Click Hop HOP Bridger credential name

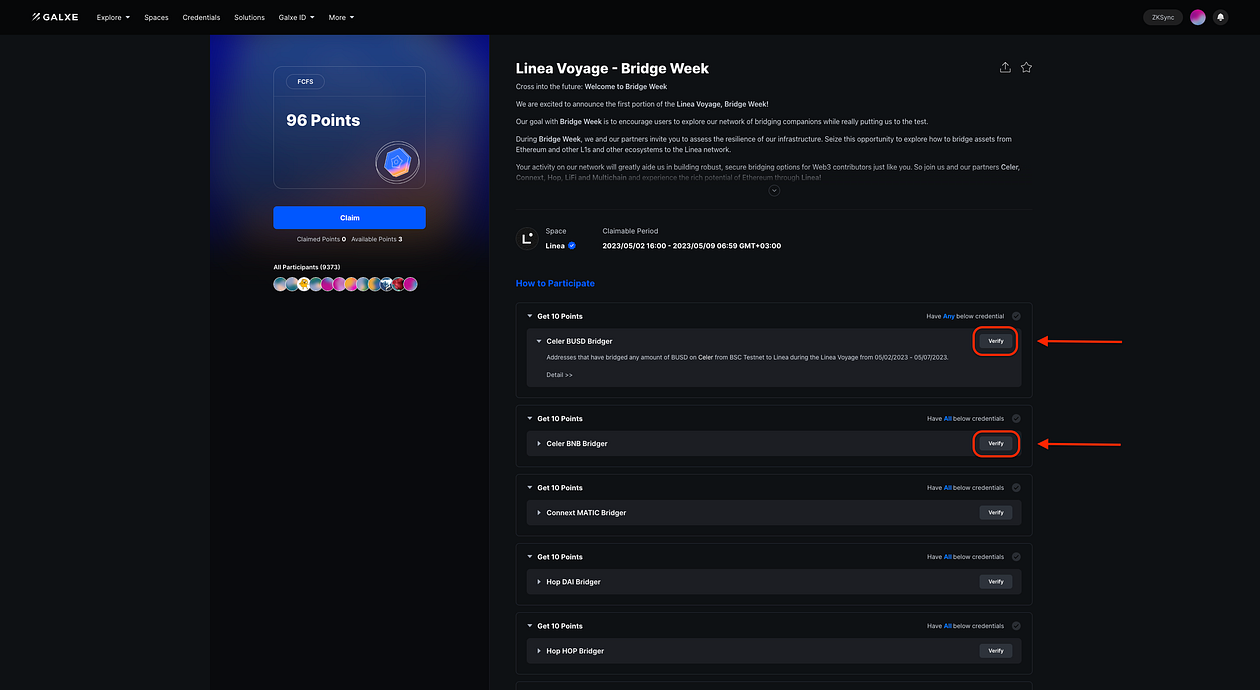(x=575, y=651)
